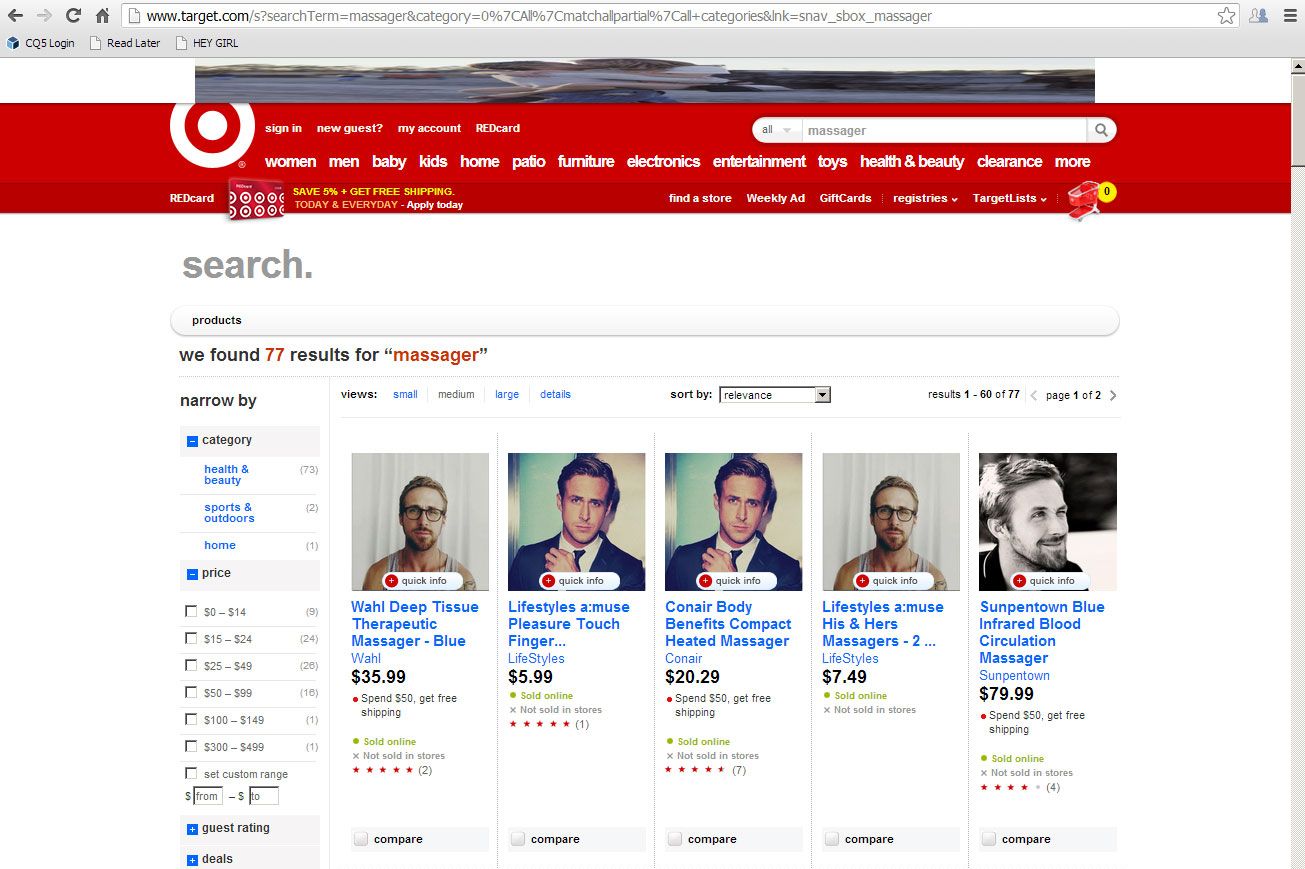Viewport: 1305px width, 869px height.
Task: Click Chrome home button
Action: [102, 15]
